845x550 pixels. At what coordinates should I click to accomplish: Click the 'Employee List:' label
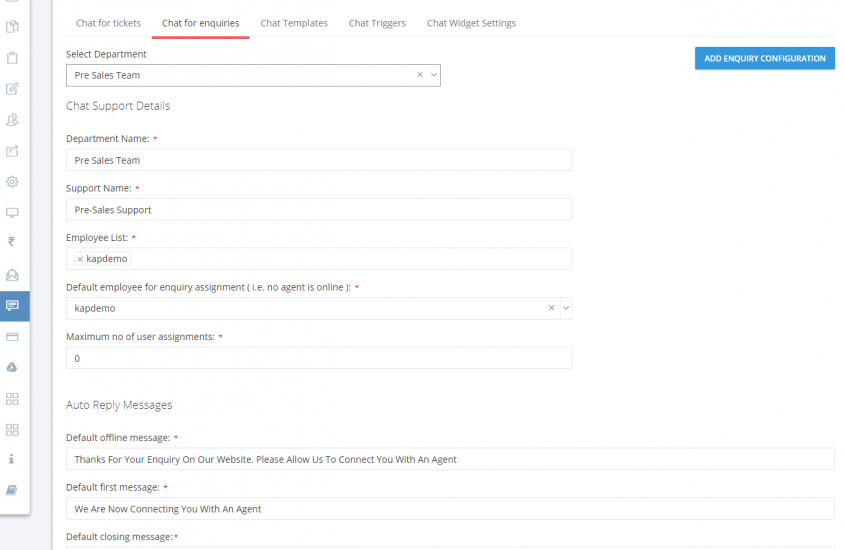[x=97, y=238]
